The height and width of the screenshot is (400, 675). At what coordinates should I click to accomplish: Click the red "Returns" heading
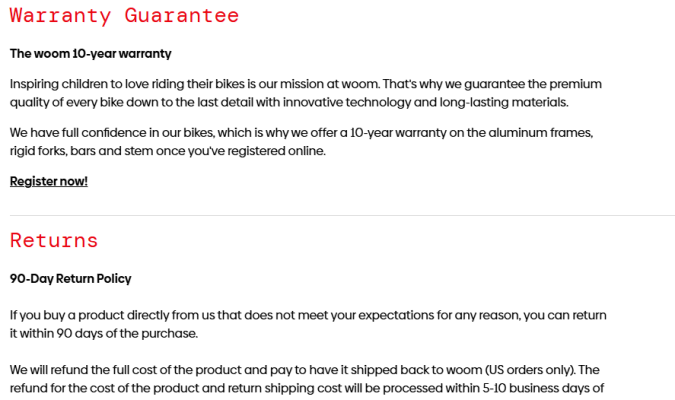coord(54,241)
